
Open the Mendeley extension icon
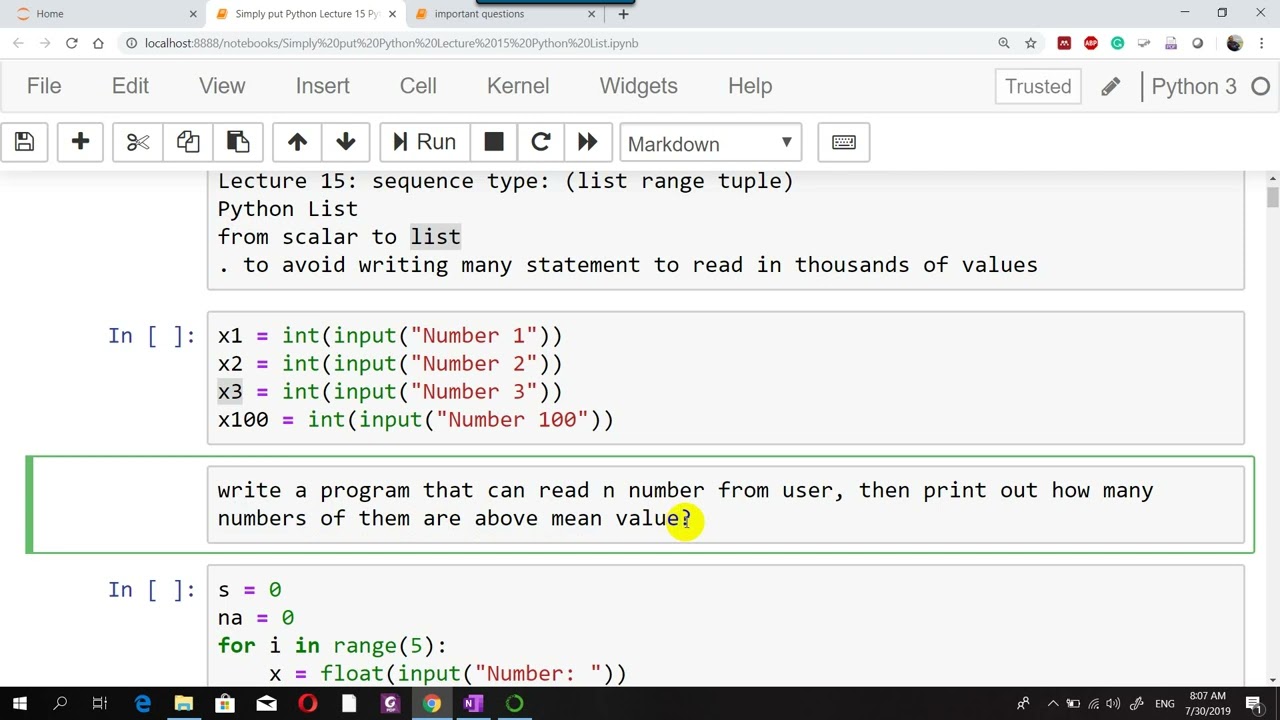(1064, 43)
